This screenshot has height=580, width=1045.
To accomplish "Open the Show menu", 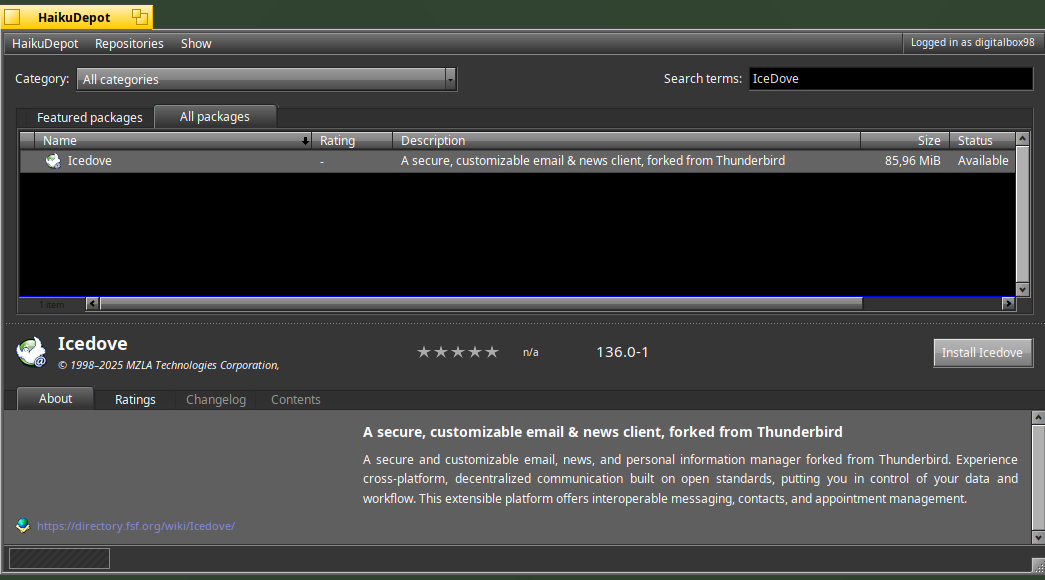I will 196,43.
